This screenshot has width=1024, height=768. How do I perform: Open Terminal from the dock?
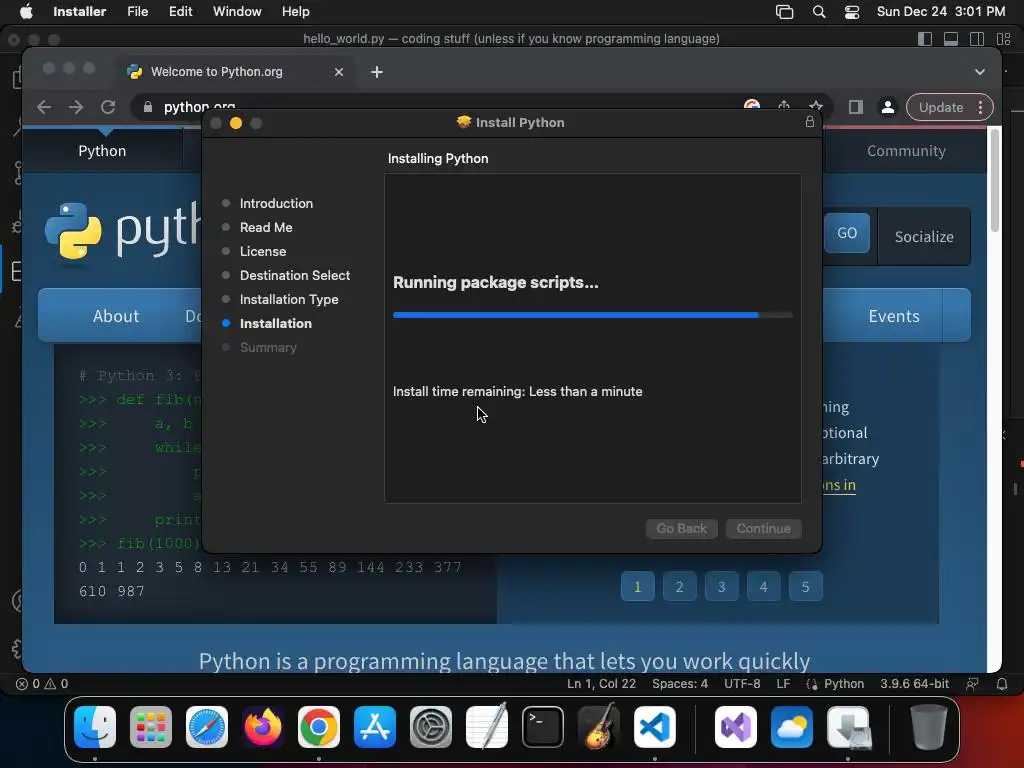[543, 727]
